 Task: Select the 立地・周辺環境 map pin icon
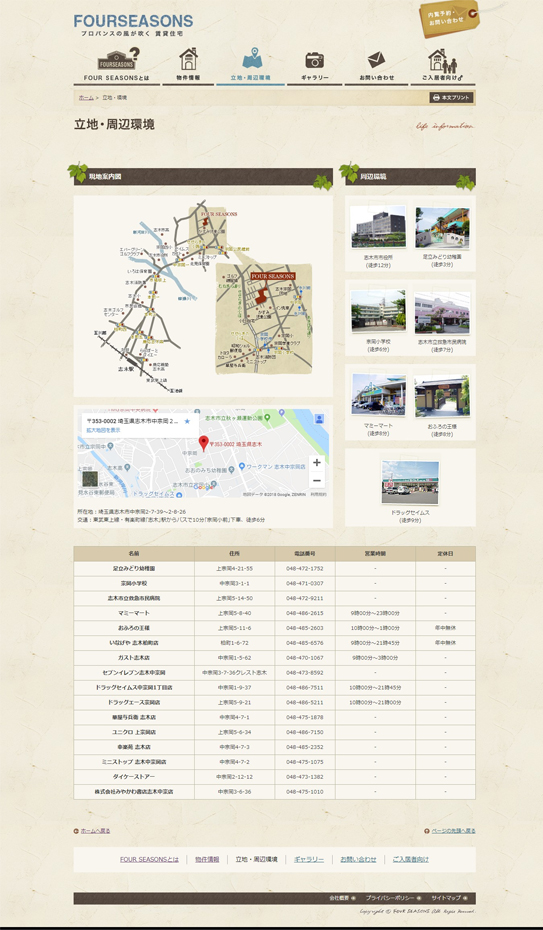click(x=251, y=59)
